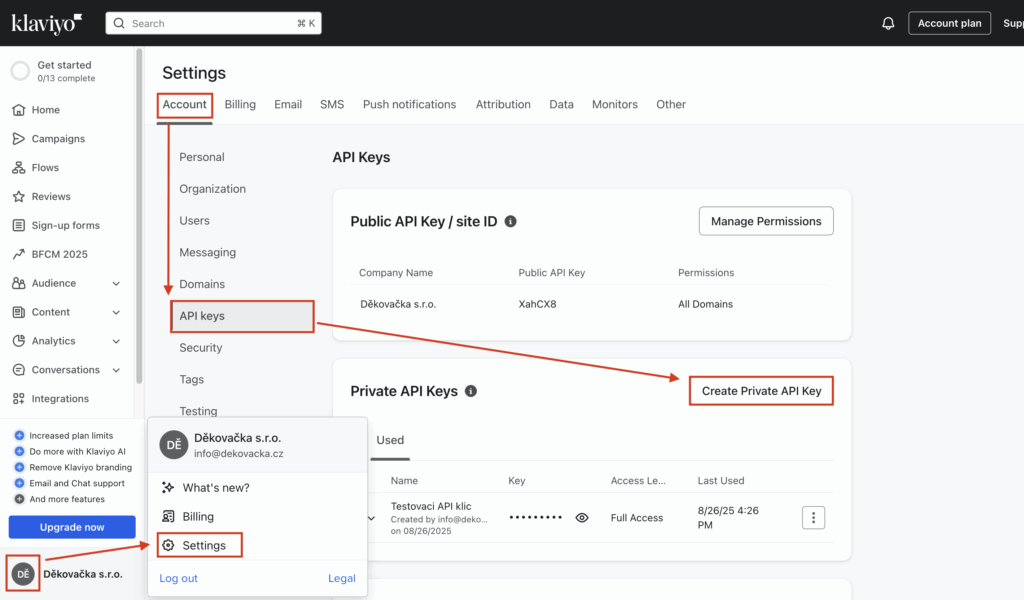Open the Security settings section
The image size is (1024, 600).
200,348
